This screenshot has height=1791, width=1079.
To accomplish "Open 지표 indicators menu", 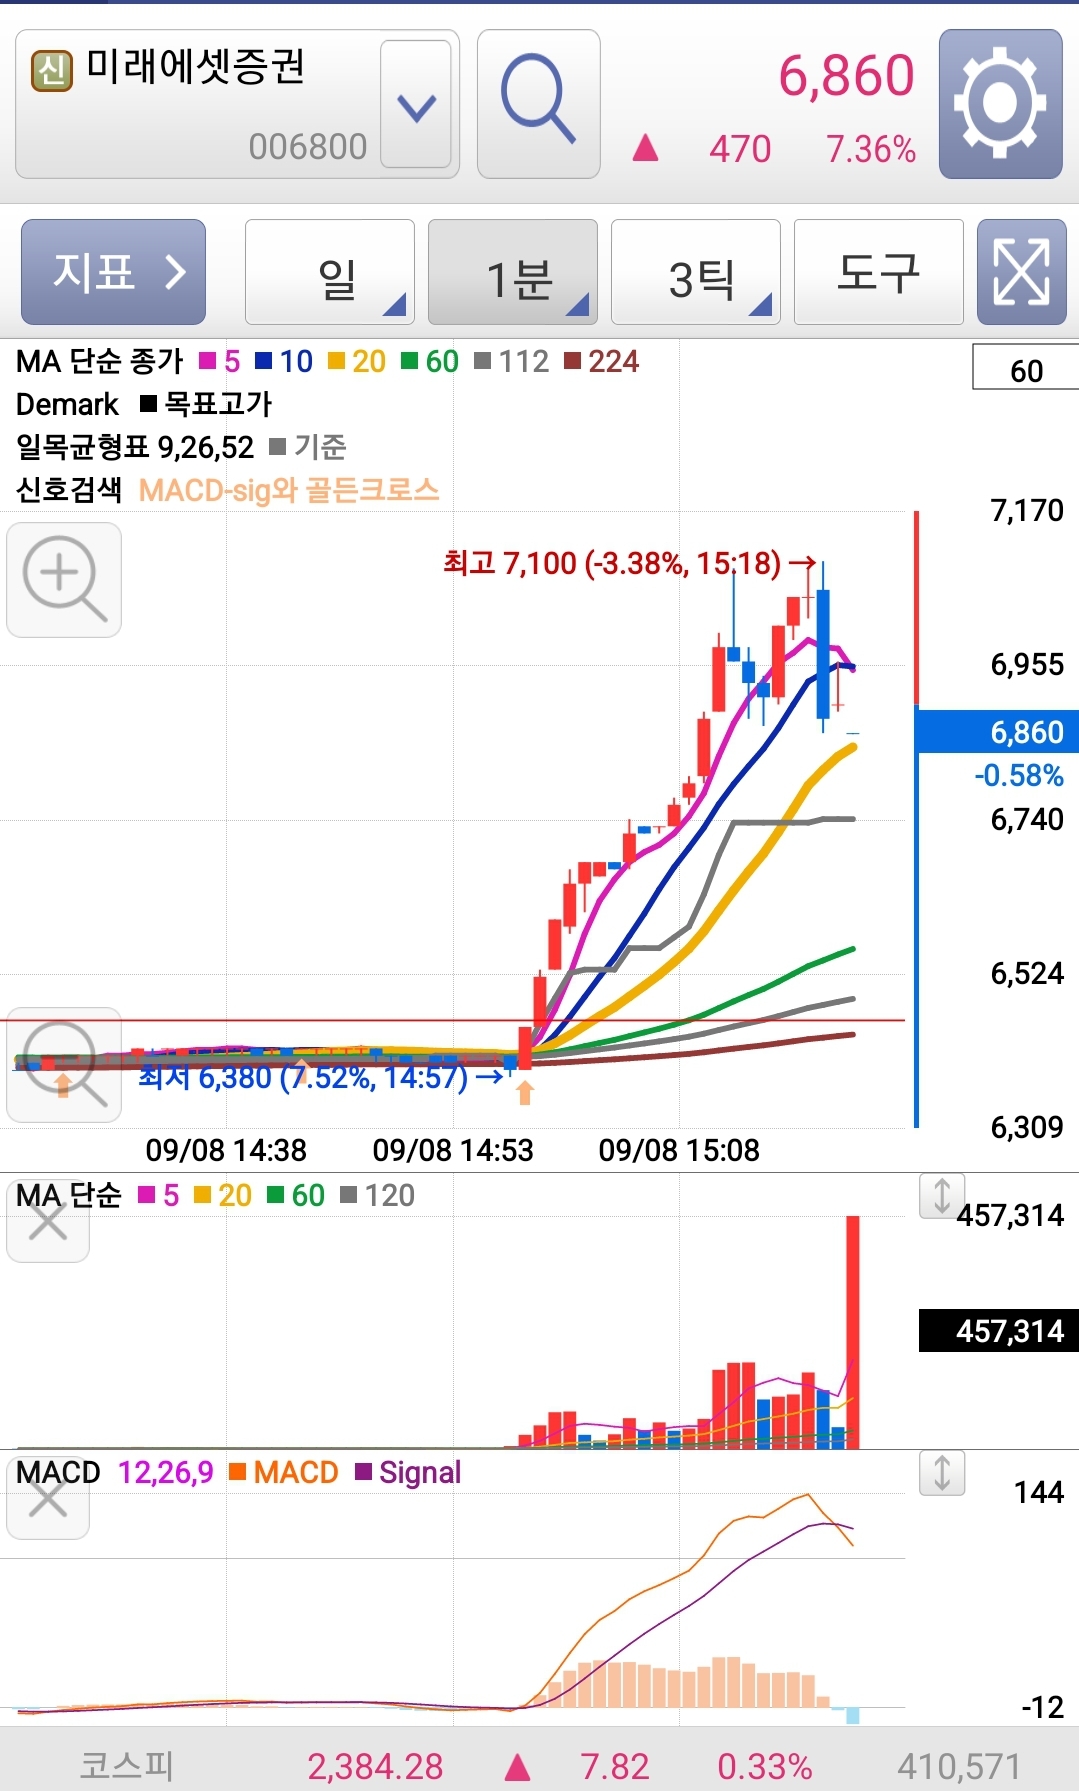I will 113,272.
